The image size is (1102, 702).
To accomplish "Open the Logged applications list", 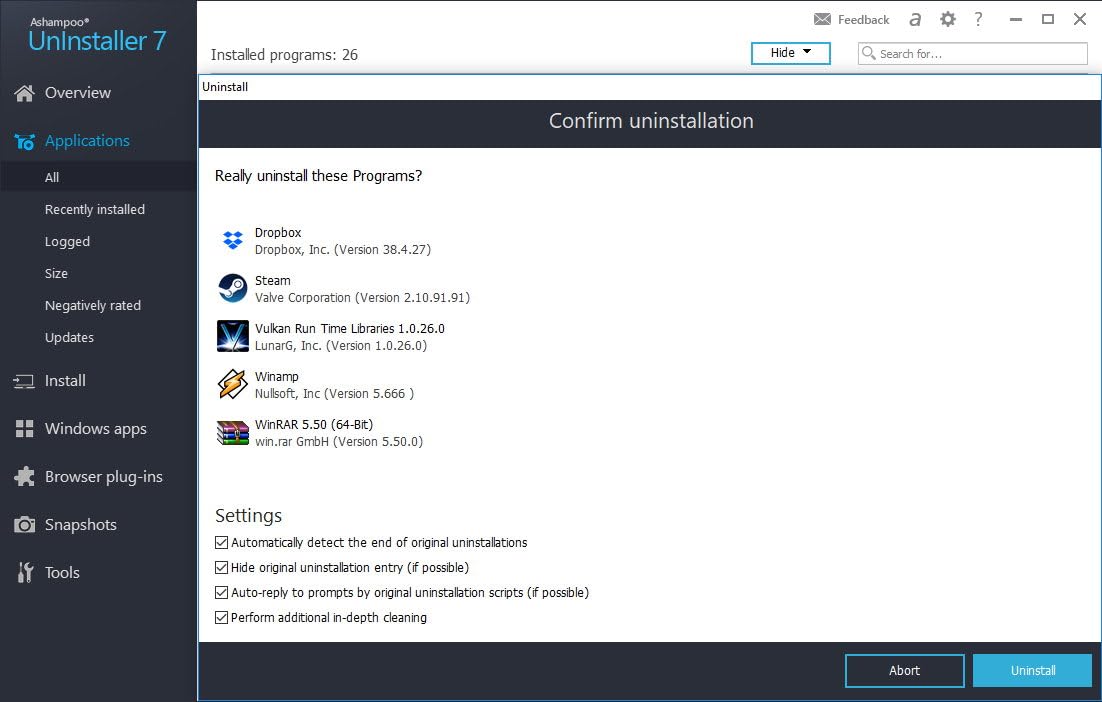I will [x=67, y=242].
